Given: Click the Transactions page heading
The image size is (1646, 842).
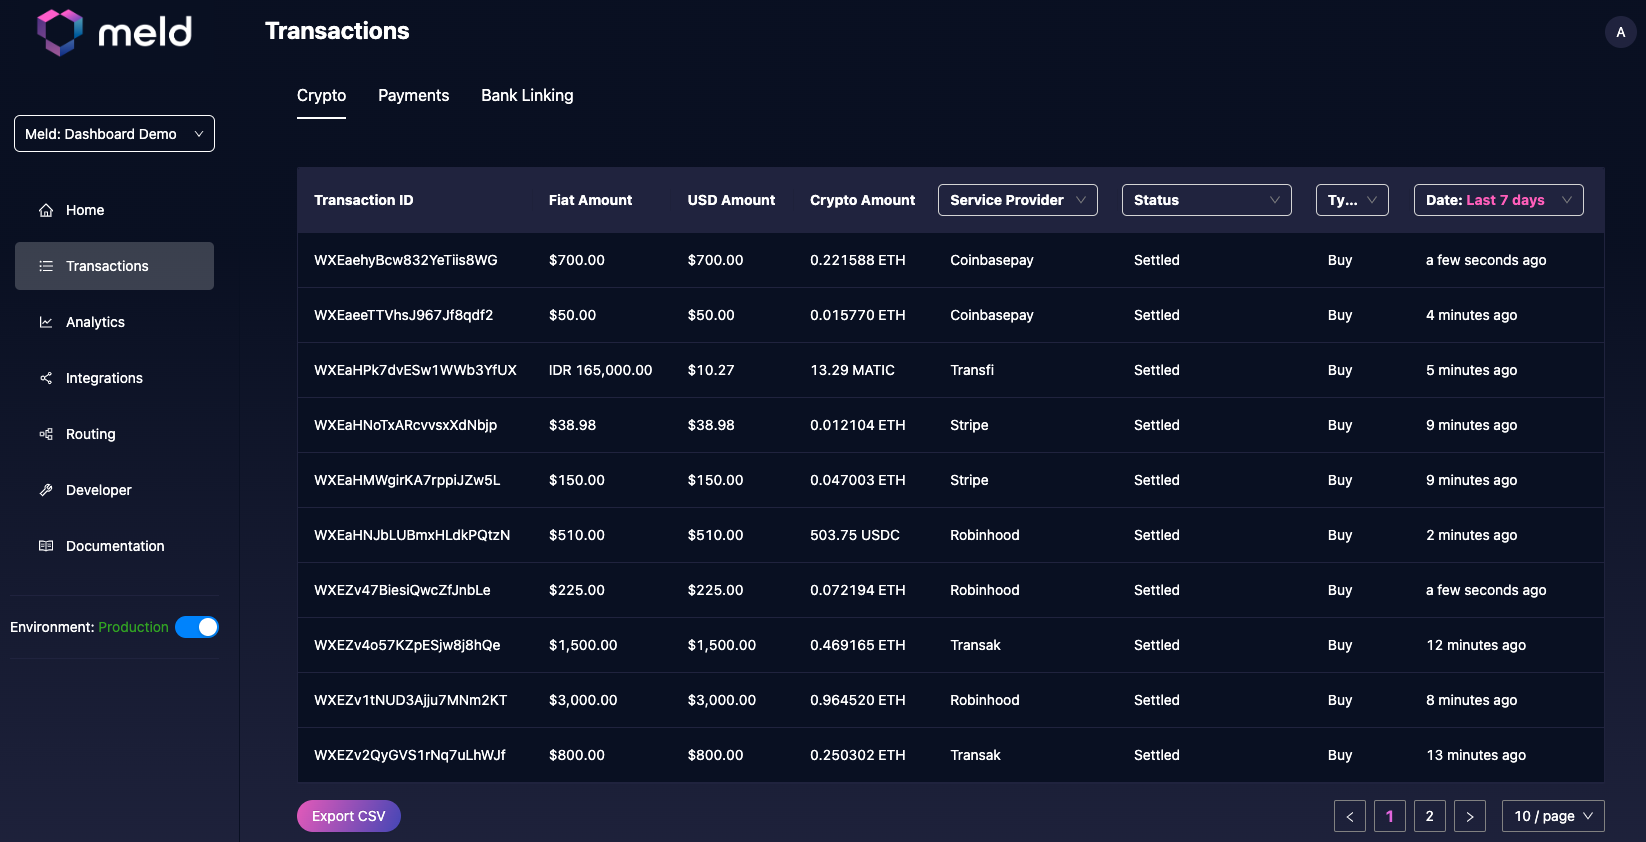Looking at the screenshot, I should (337, 31).
